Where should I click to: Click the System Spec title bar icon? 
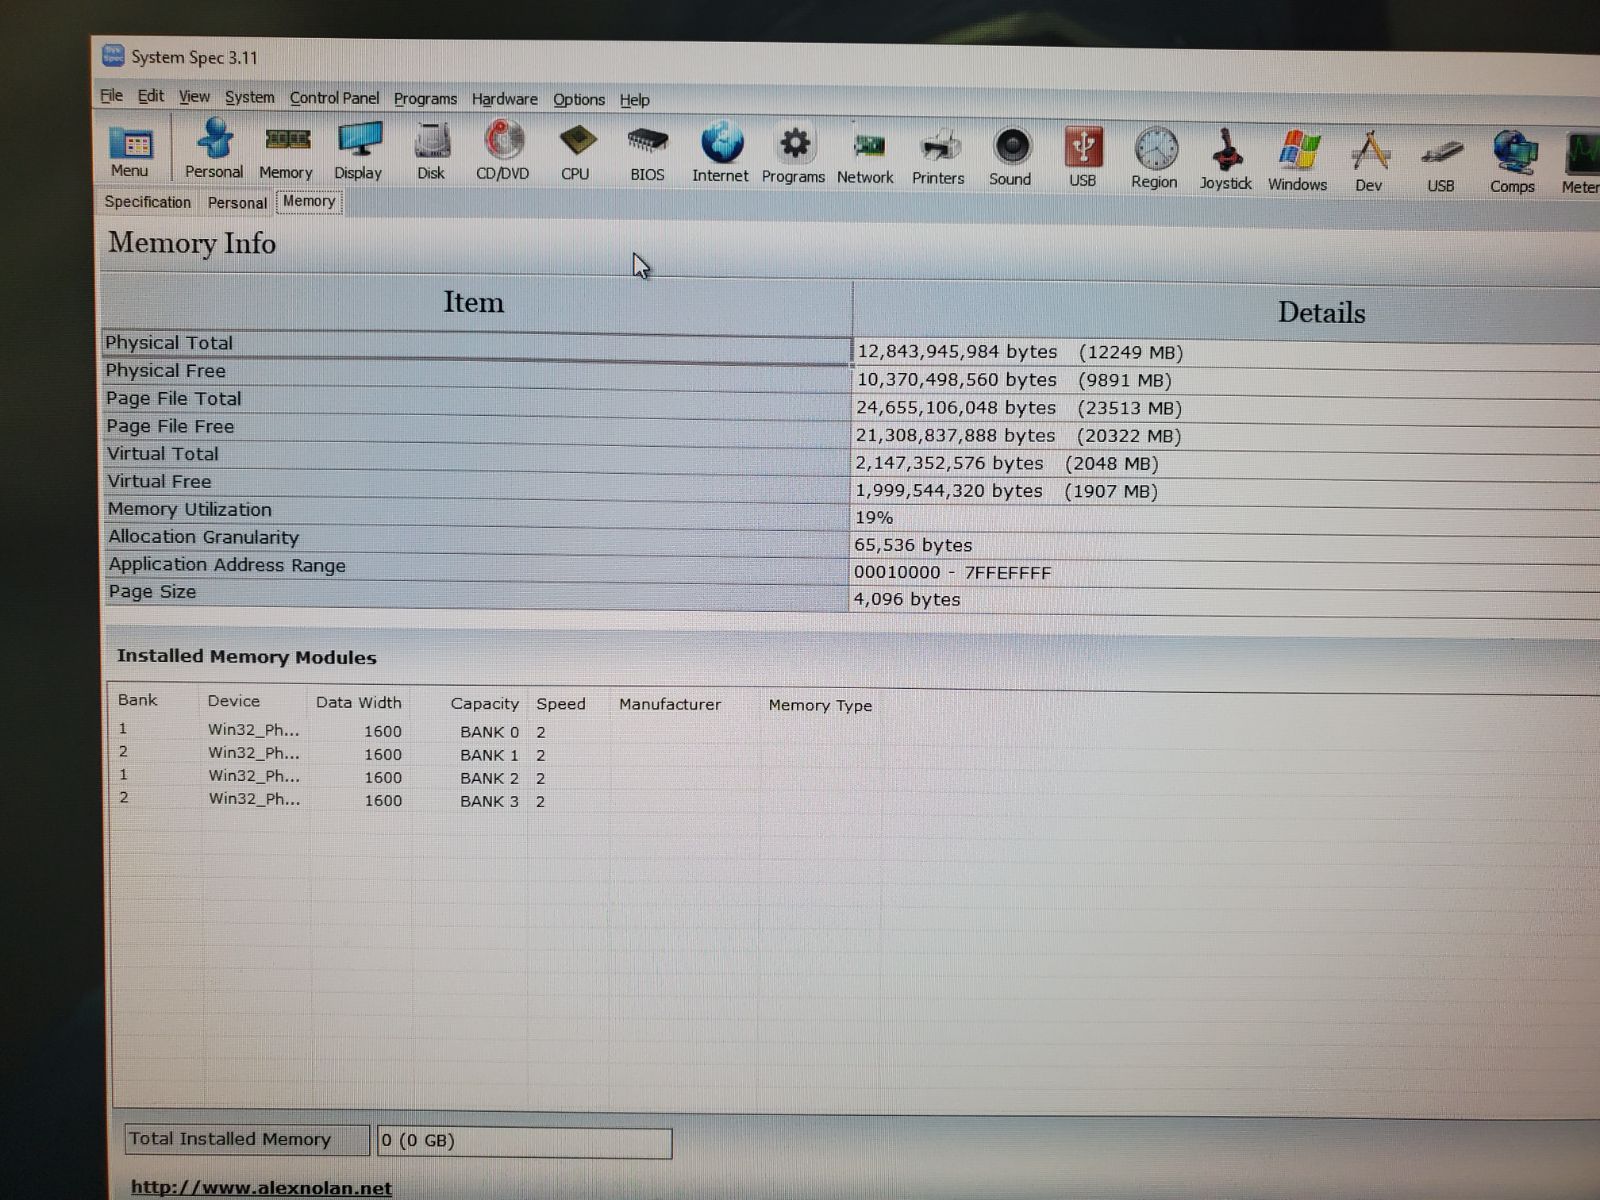[113, 56]
